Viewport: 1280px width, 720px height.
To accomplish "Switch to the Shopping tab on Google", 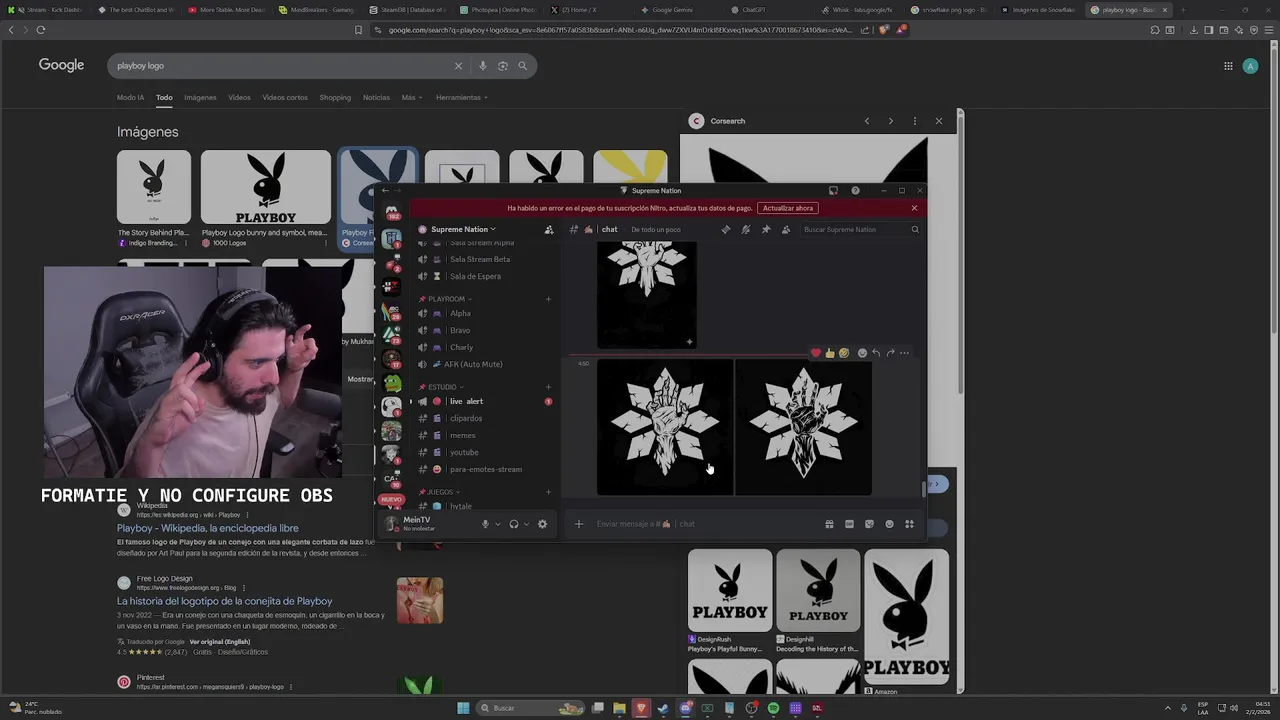I will (335, 97).
